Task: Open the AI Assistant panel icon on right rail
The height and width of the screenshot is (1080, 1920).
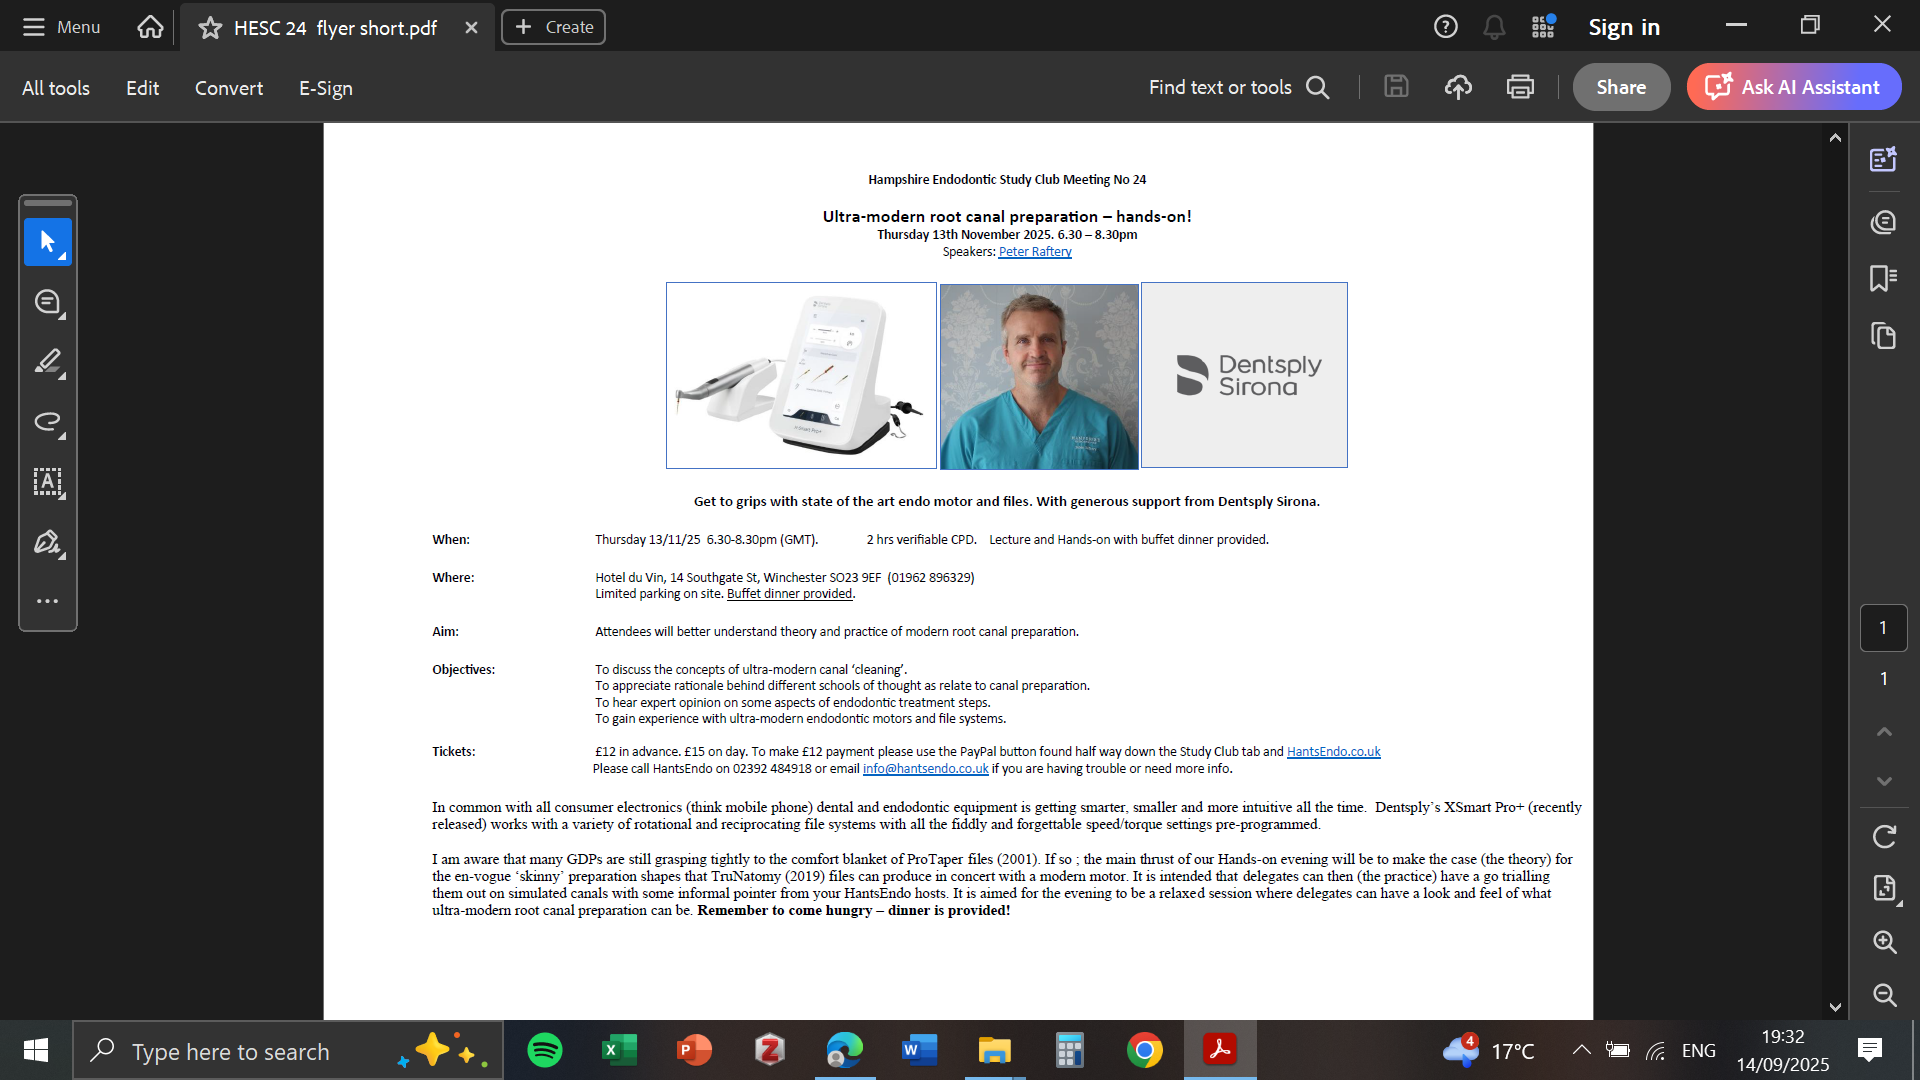Action: [x=1884, y=159]
